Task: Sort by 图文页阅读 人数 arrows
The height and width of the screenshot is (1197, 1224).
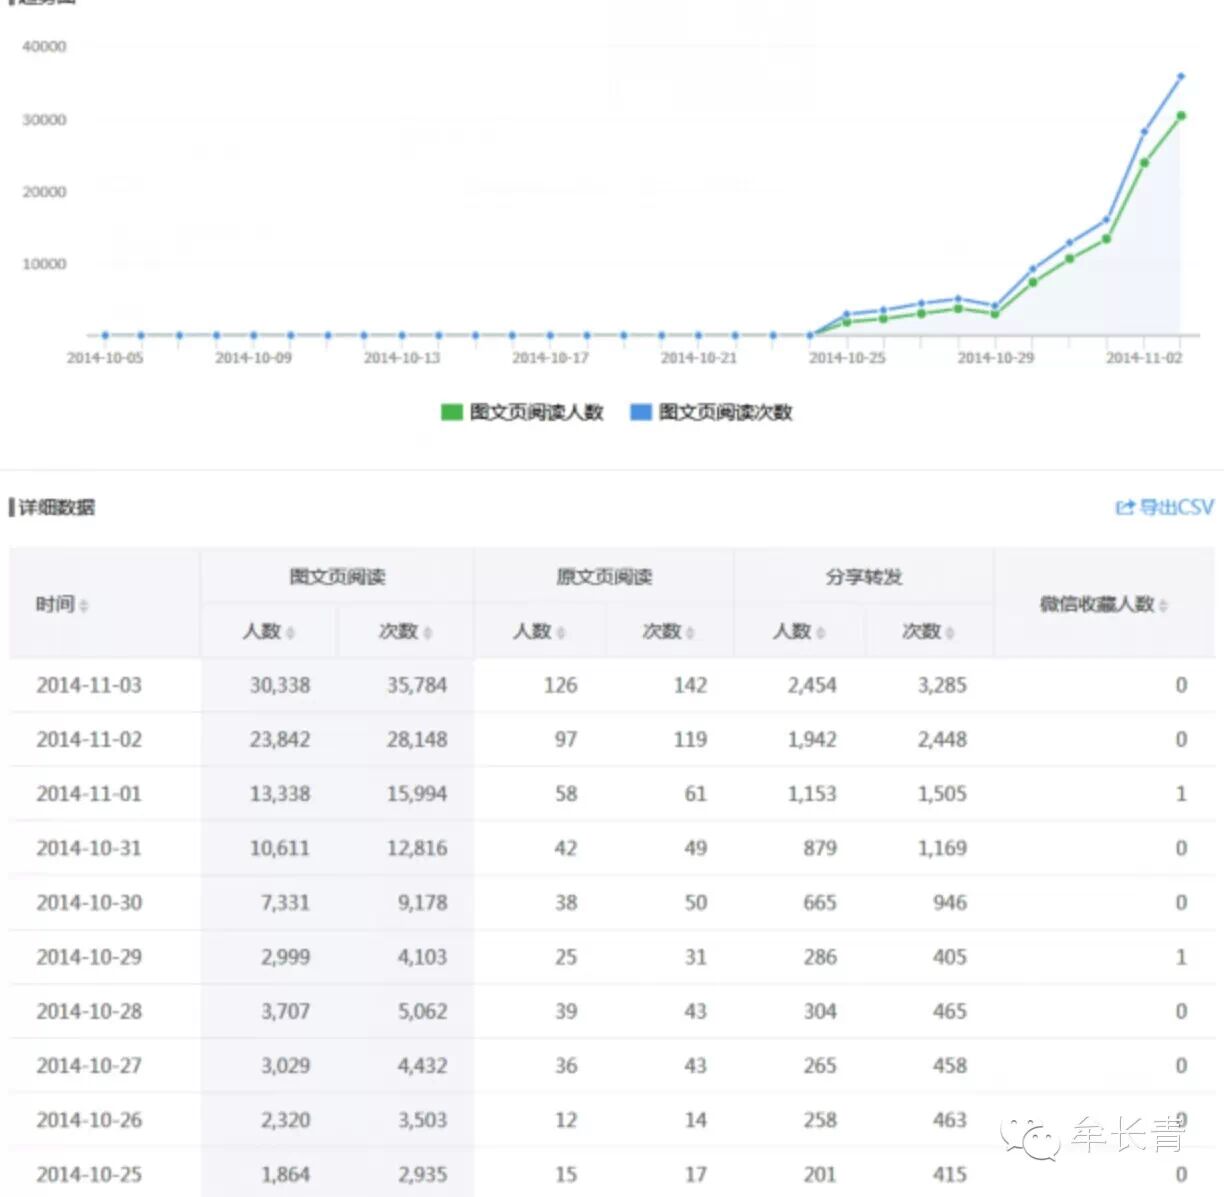Action: pyautogui.click(x=291, y=632)
